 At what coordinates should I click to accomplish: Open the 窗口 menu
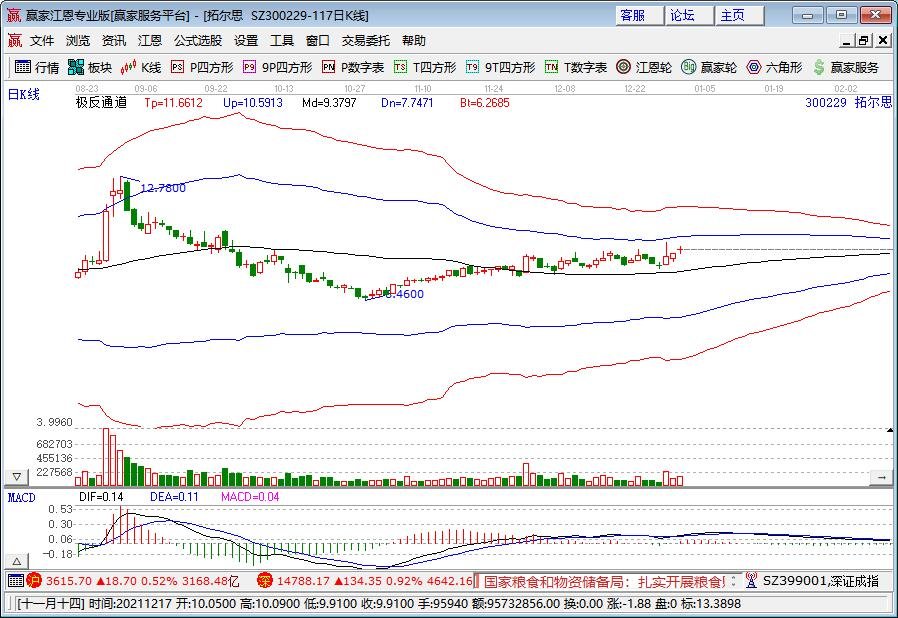coord(318,40)
